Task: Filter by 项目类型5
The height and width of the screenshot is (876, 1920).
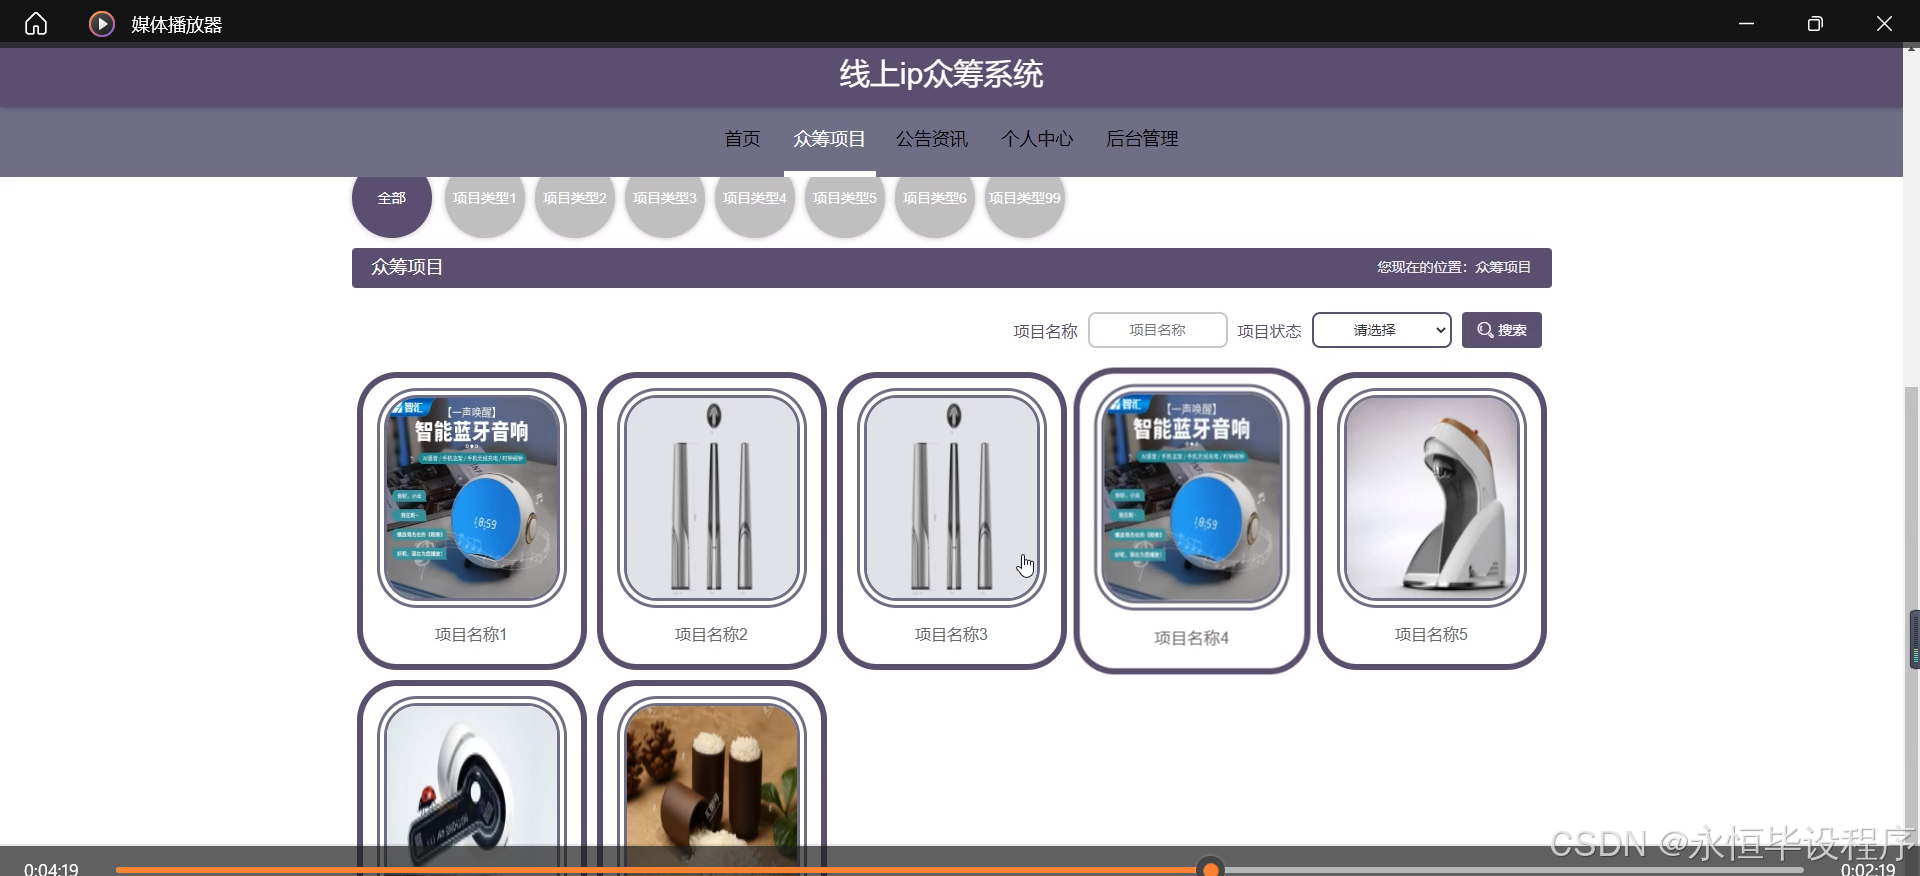Action: 845,198
